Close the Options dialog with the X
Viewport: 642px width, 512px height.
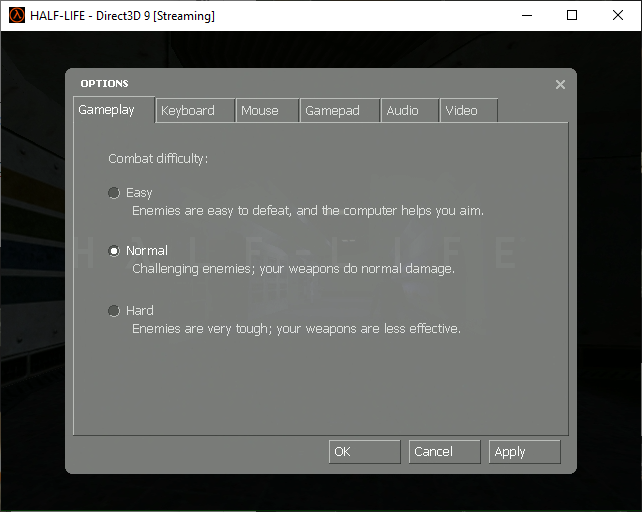[x=560, y=85]
